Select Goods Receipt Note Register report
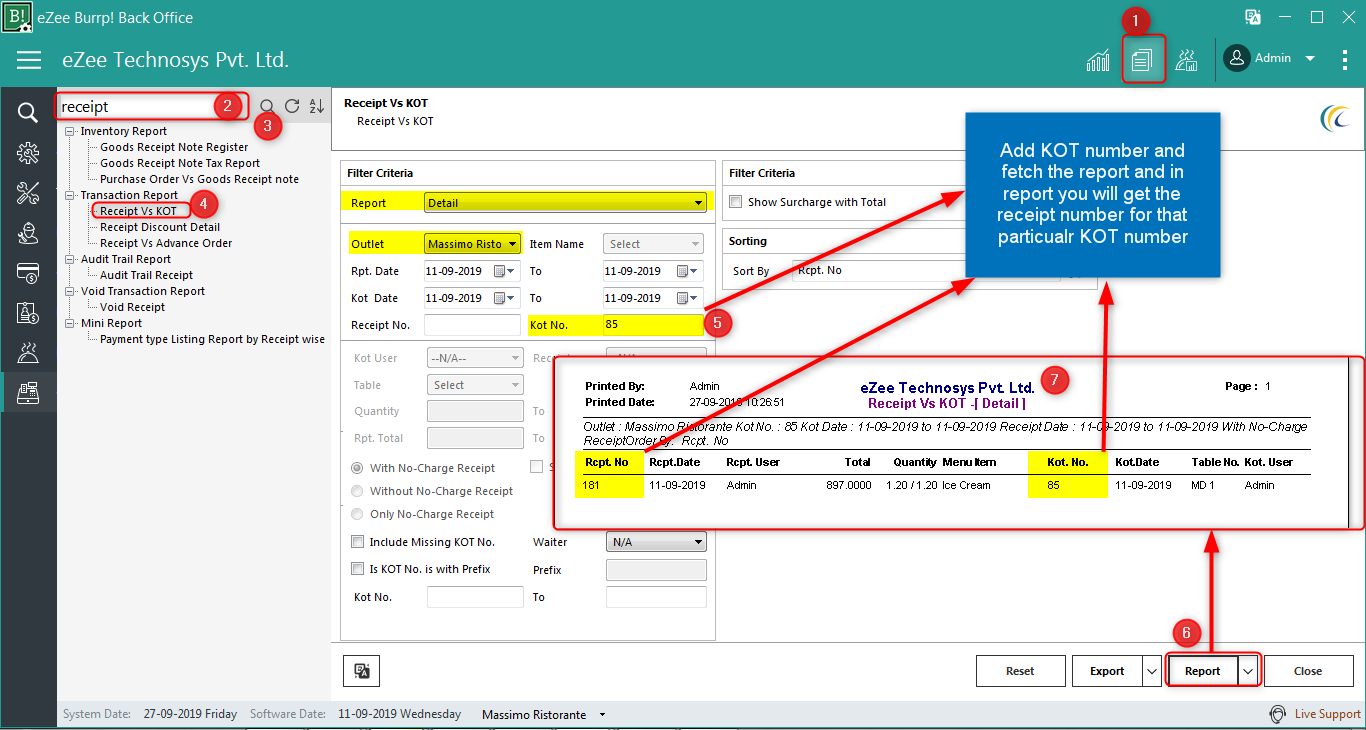The height and width of the screenshot is (730, 1366). pyautogui.click(x=174, y=147)
